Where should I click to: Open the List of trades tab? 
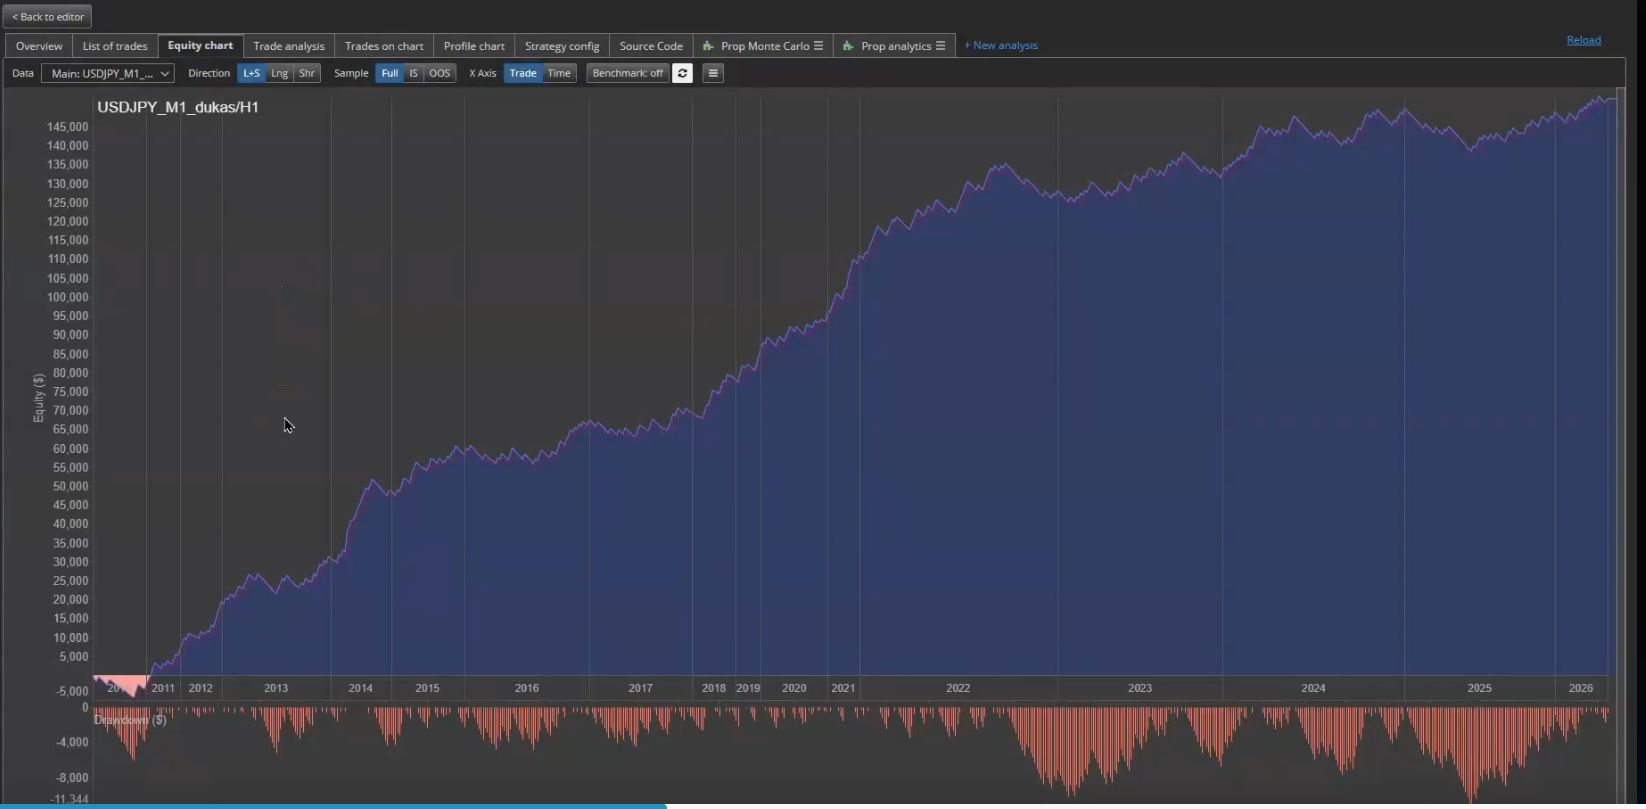point(115,46)
